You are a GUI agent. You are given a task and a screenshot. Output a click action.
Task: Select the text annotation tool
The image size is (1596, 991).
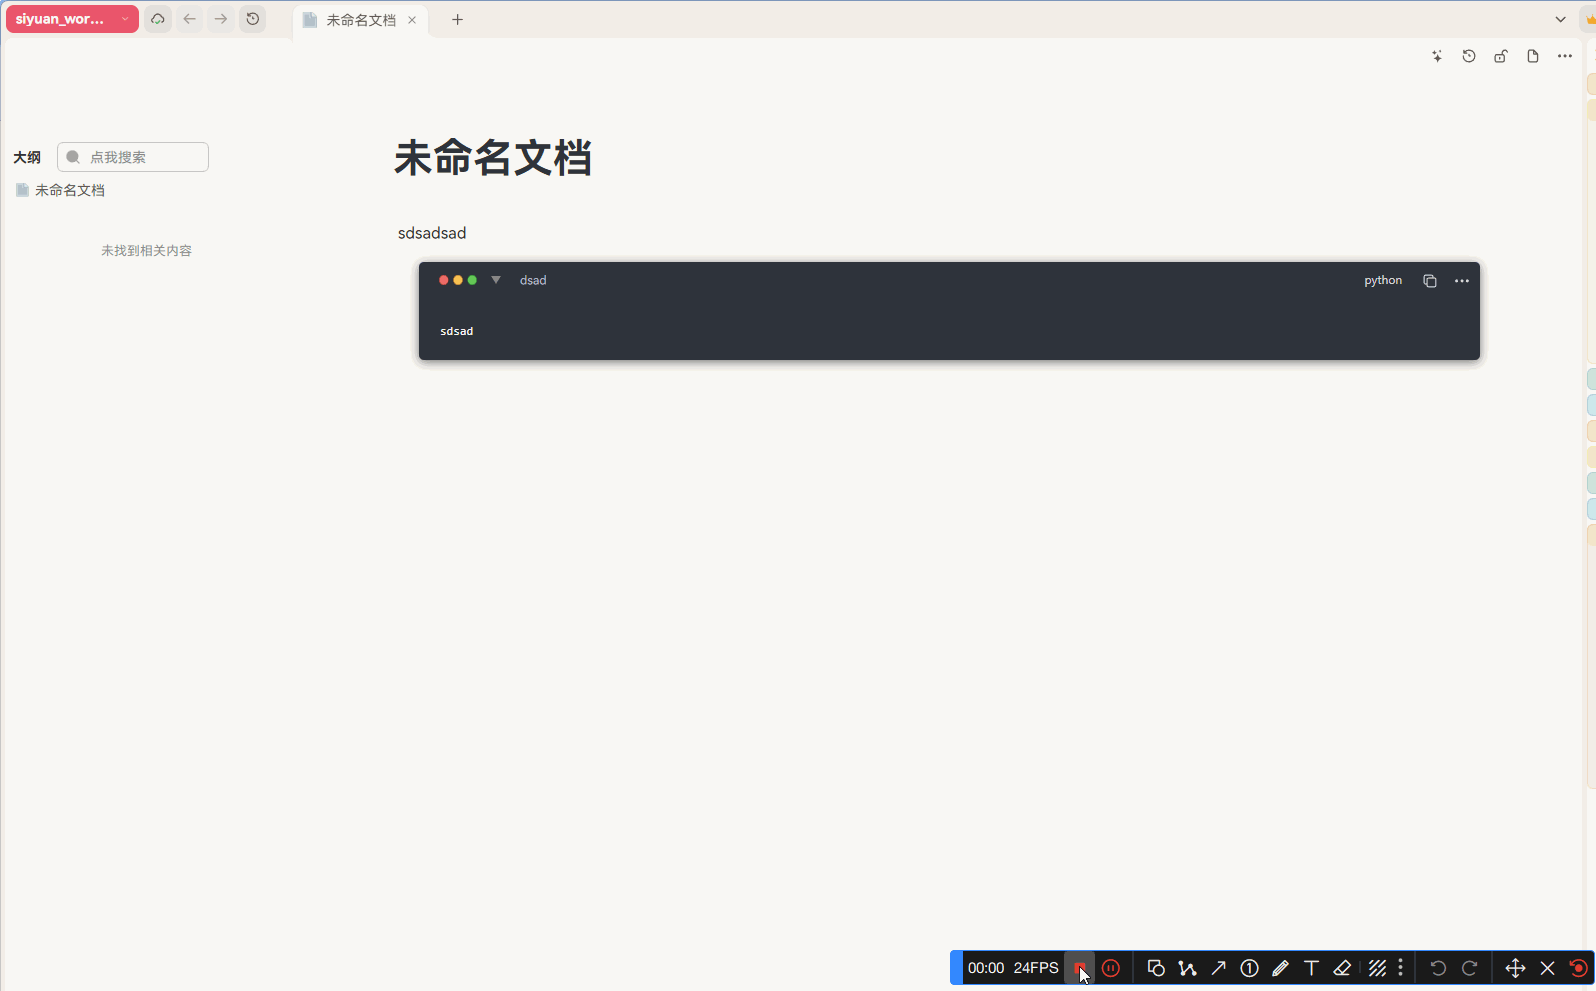coord(1311,968)
